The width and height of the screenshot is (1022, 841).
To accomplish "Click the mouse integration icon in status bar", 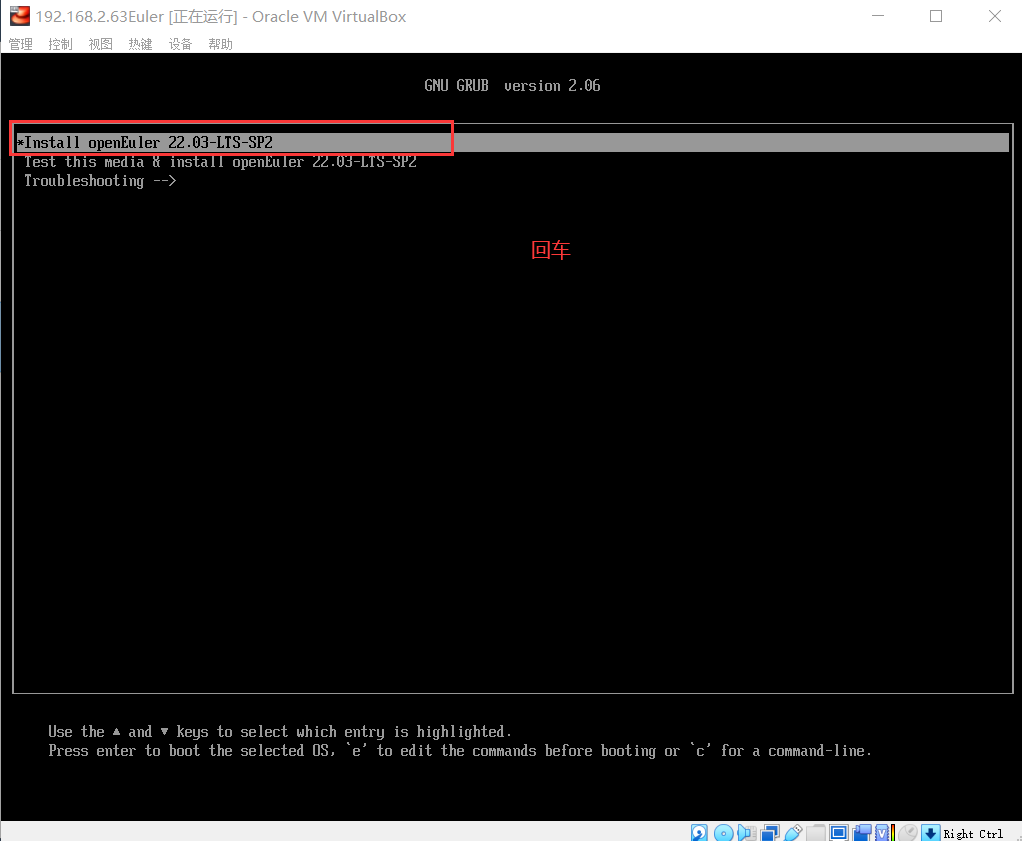I will 908,833.
